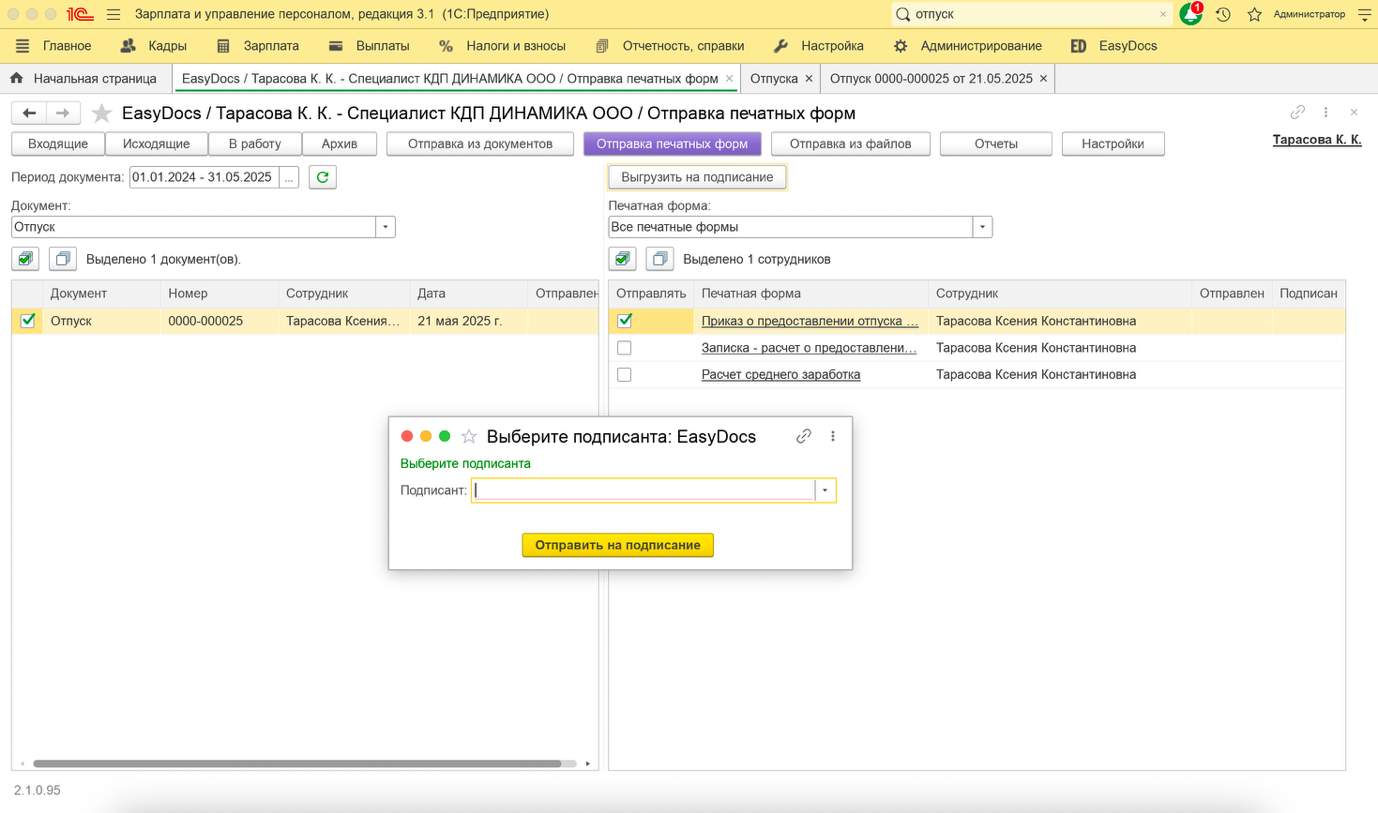Image resolution: width=1378 pixels, height=813 pixels.
Task: Click check-all icon above documents list
Action: 25,259
